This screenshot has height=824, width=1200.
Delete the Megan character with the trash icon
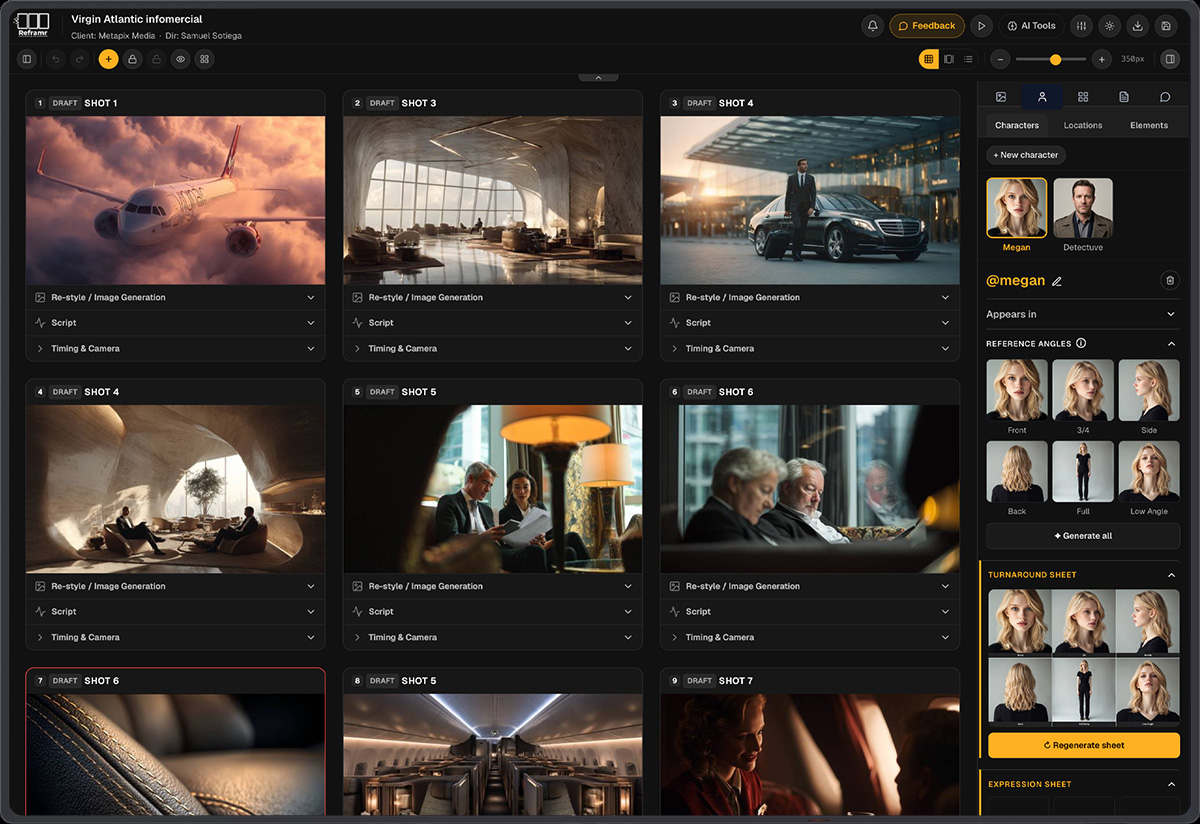[1170, 281]
